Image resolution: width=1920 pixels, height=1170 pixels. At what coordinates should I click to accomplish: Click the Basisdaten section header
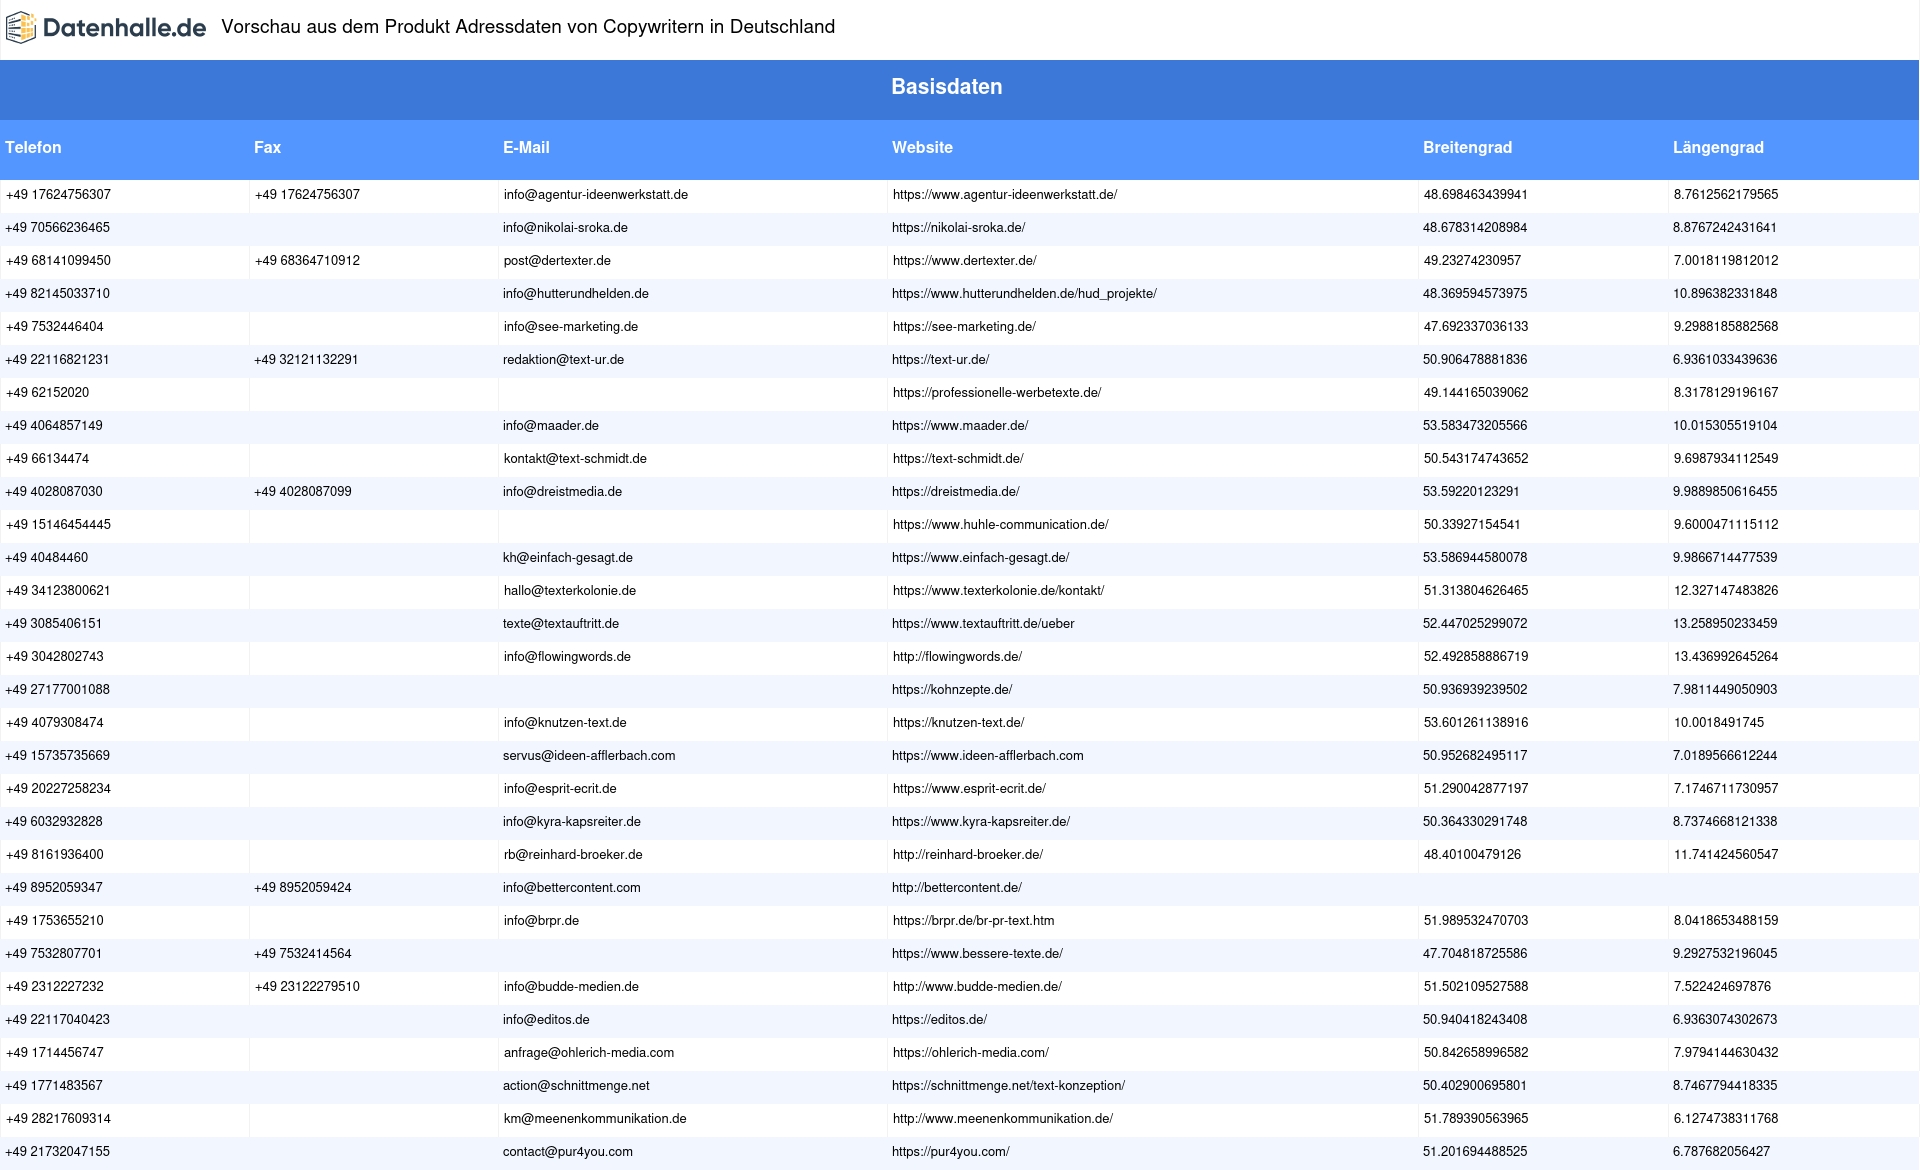947,87
